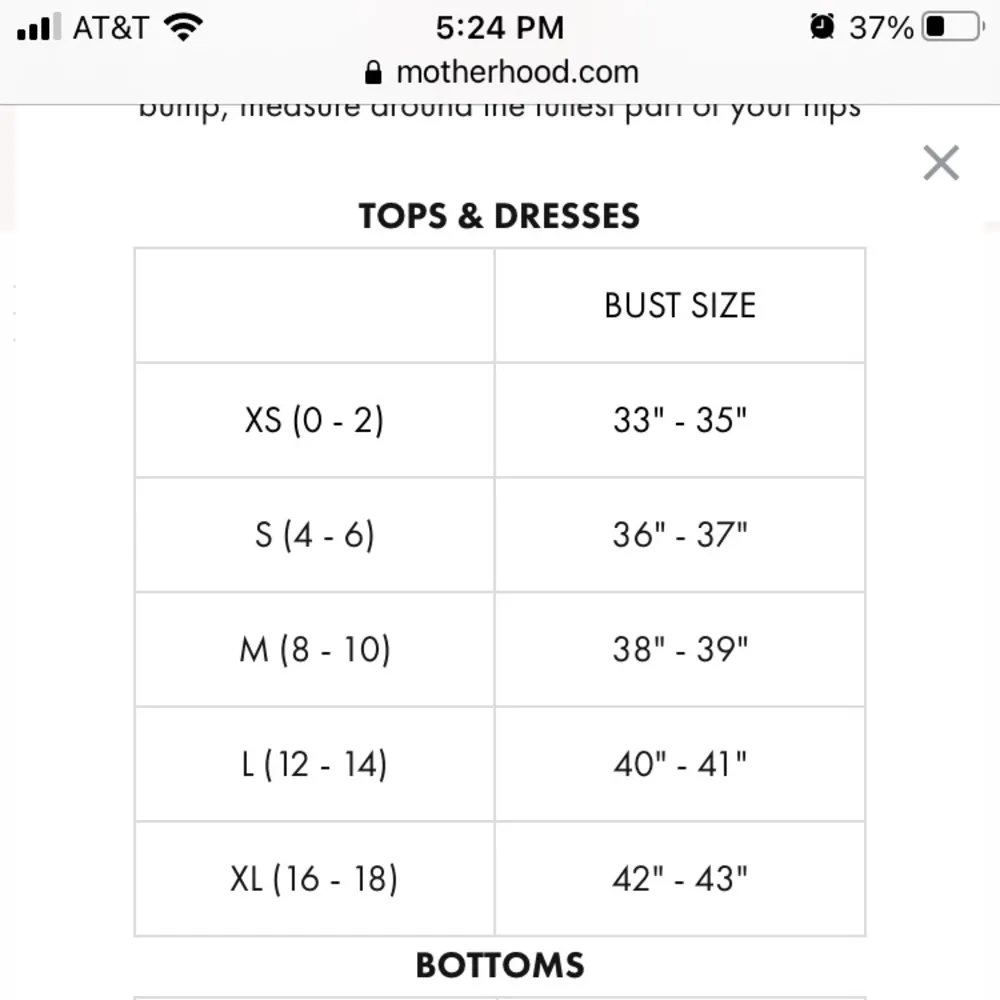Viewport: 1000px width, 1000px height.
Task: Open the BOTTOMS section heading
Action: point(499,966)
